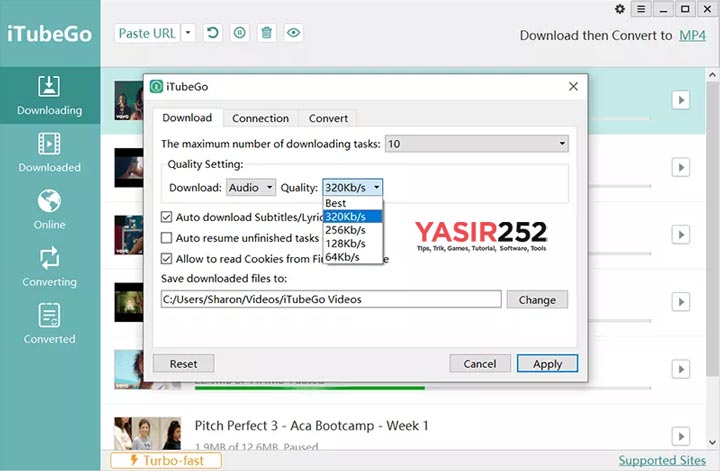Open maximum downloading tasks dropdown
720x471 pixels.
click(x=477, y=144)
